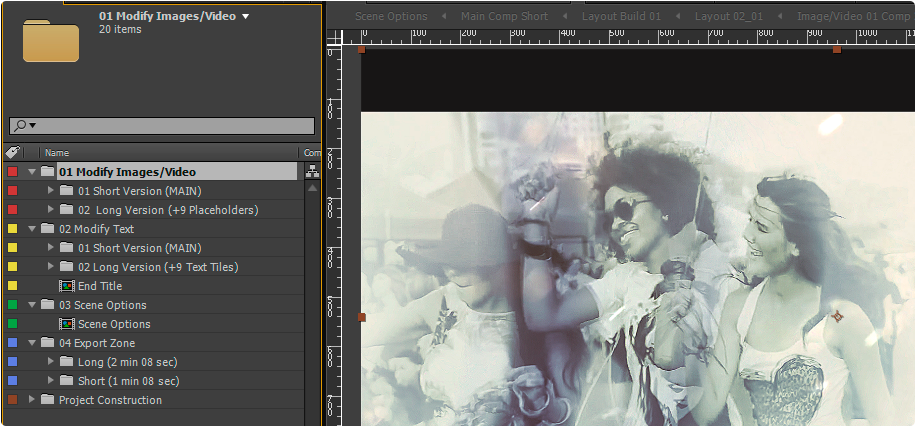
Task: Click the End Title composition icon
Action: 67,286
